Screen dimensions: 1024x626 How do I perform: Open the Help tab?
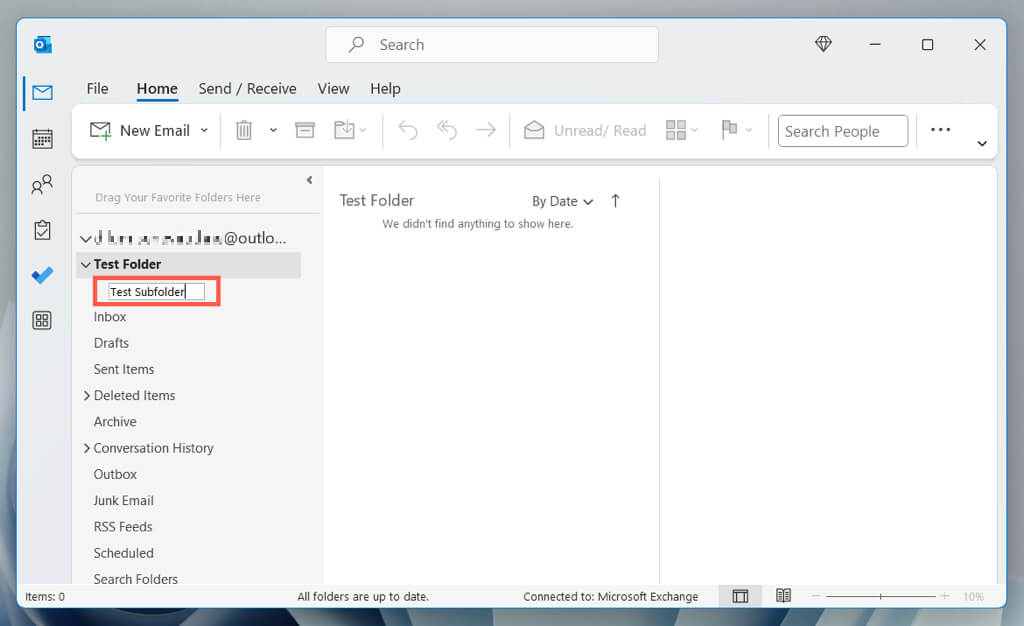385,89
